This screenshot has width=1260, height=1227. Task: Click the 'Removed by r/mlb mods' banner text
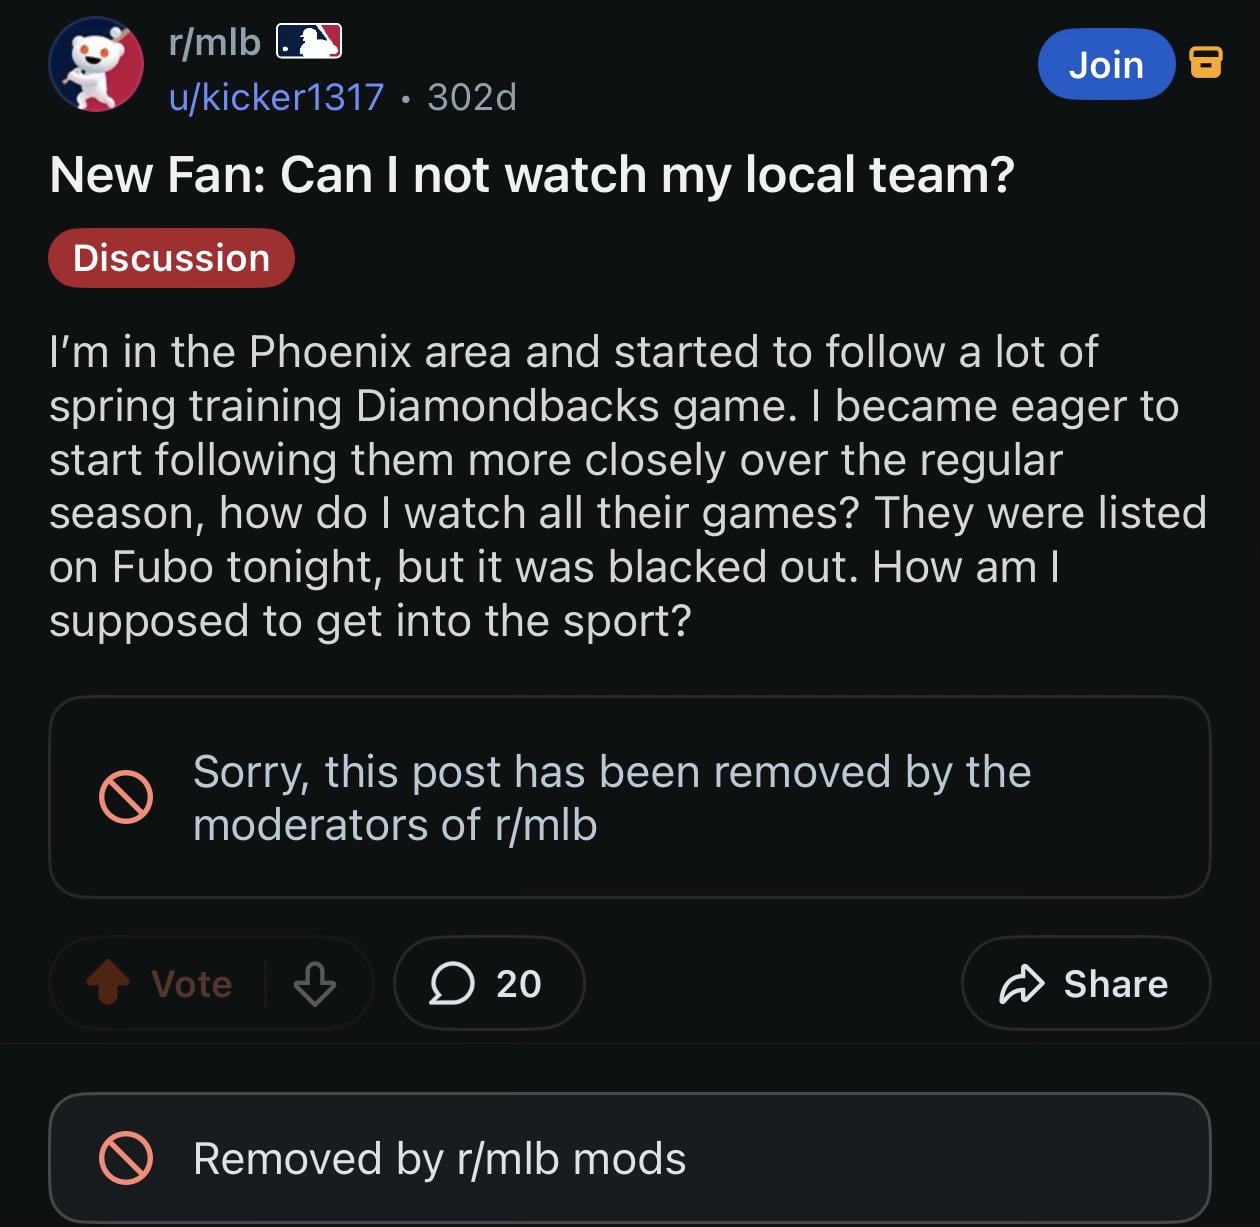coord(439,1159)
